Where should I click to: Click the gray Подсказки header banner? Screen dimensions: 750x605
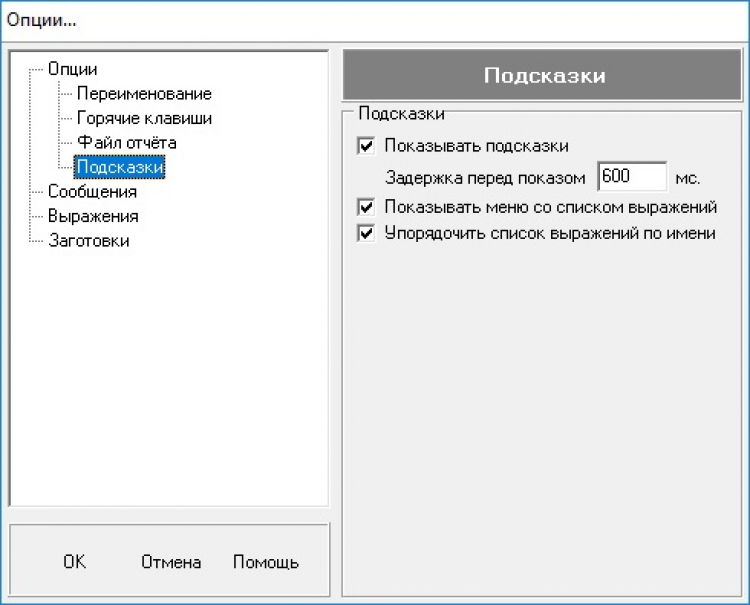click(x=544, y=76)
